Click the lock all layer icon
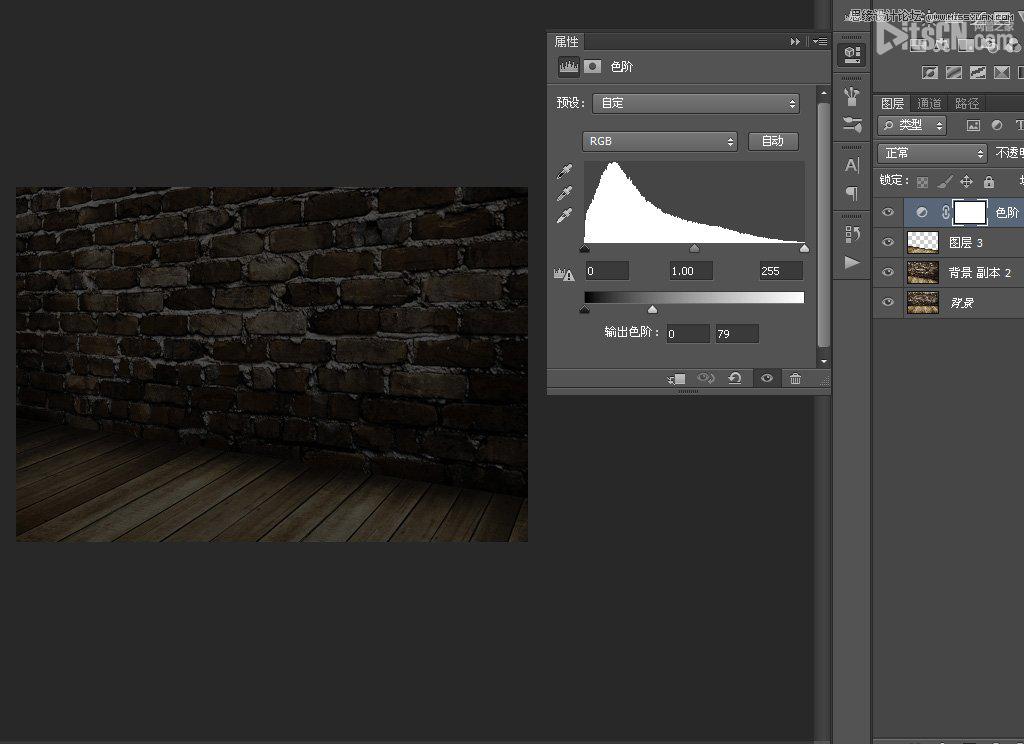Screen dimensions: 1024x744 pos(989,182)
